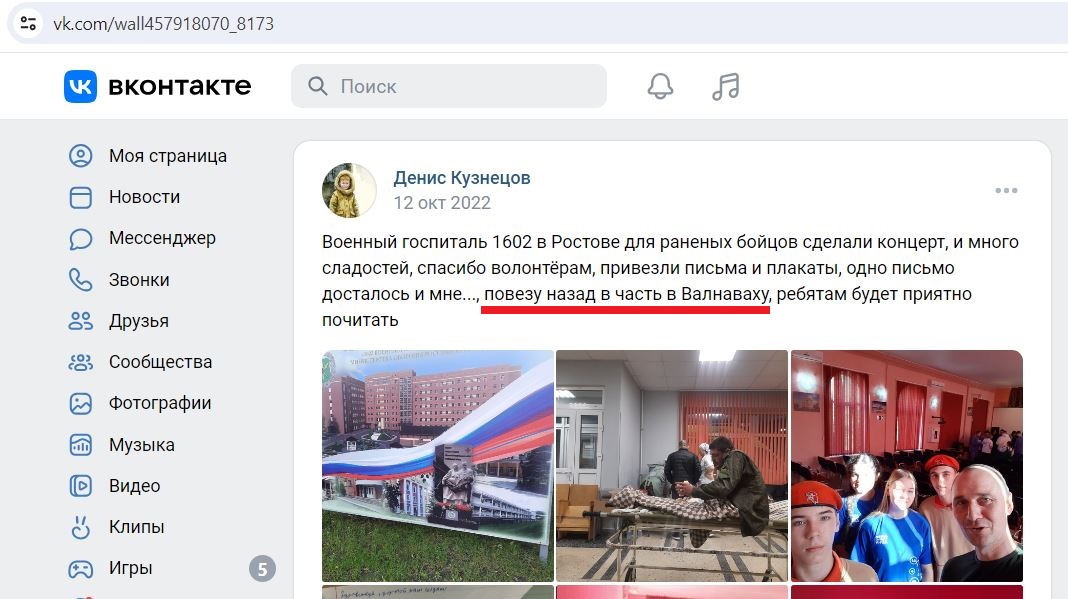
Task: Click the Клипы hand icon
Action: 80,527
